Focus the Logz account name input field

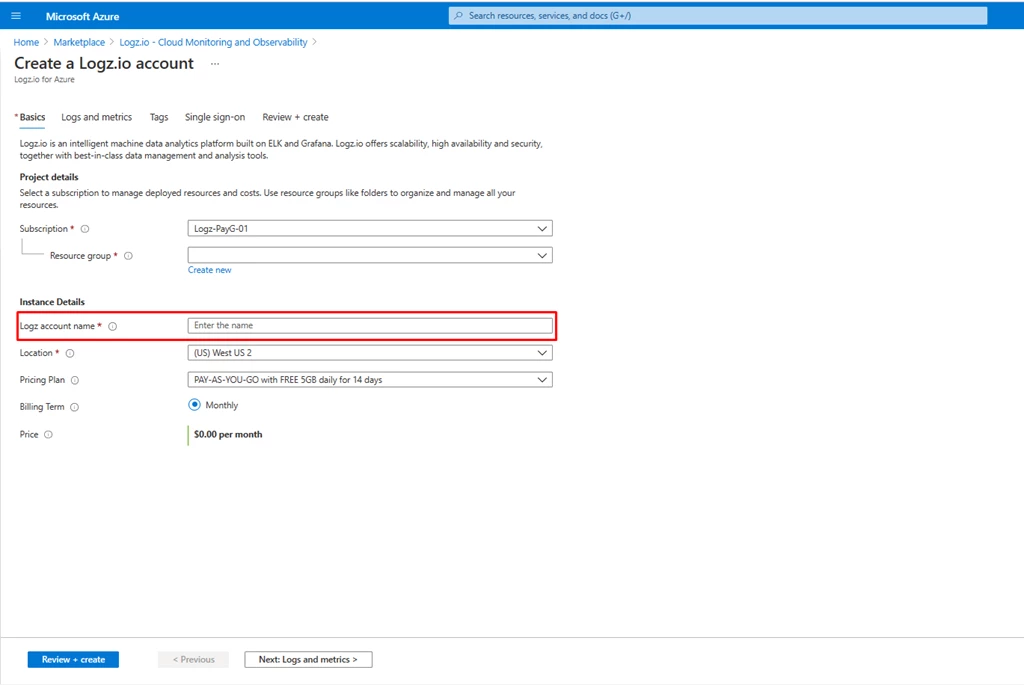(370, 325)
